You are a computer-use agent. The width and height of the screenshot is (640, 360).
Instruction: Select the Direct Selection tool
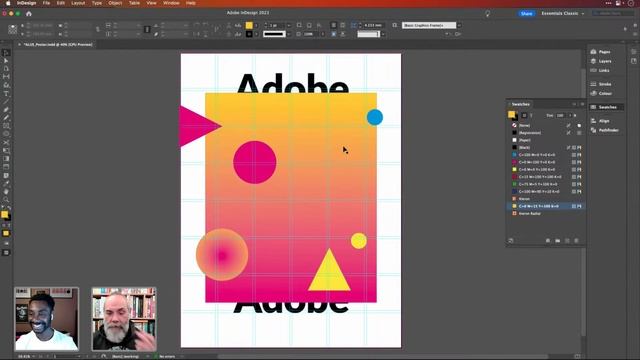(6, 60)
